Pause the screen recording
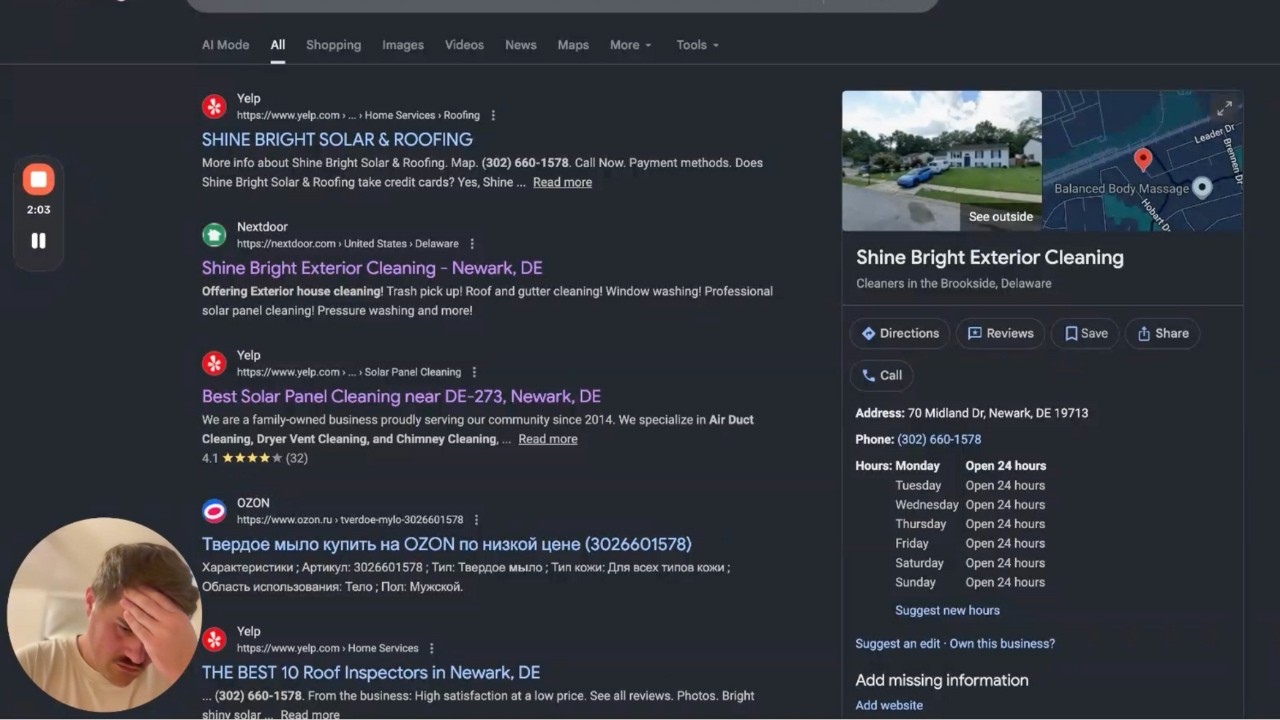 coord(38,240)
